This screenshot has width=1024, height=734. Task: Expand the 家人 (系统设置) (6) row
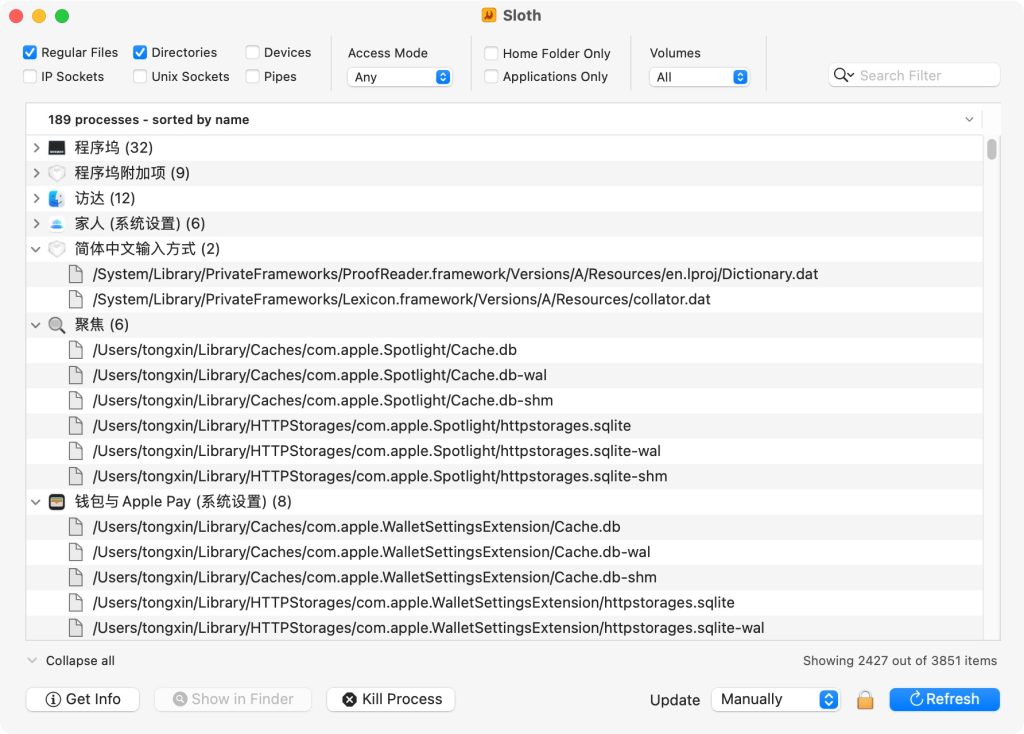tap(36, 224)
